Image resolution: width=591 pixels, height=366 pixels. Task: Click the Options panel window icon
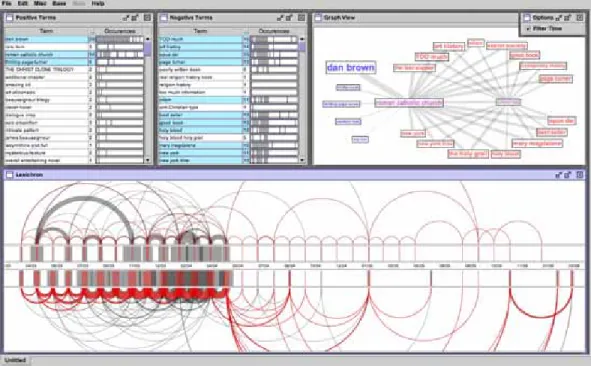(x=527, y=18)
